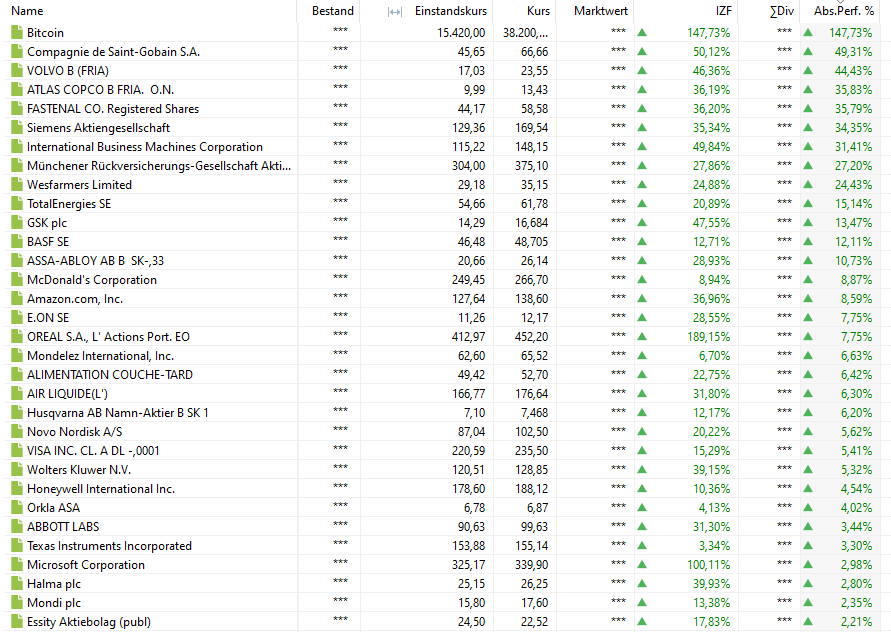Click the security icon next to Microsoft Corporation
Image resolution: width=891 pixels, height=632 pixels.
[x=16, y=565]
